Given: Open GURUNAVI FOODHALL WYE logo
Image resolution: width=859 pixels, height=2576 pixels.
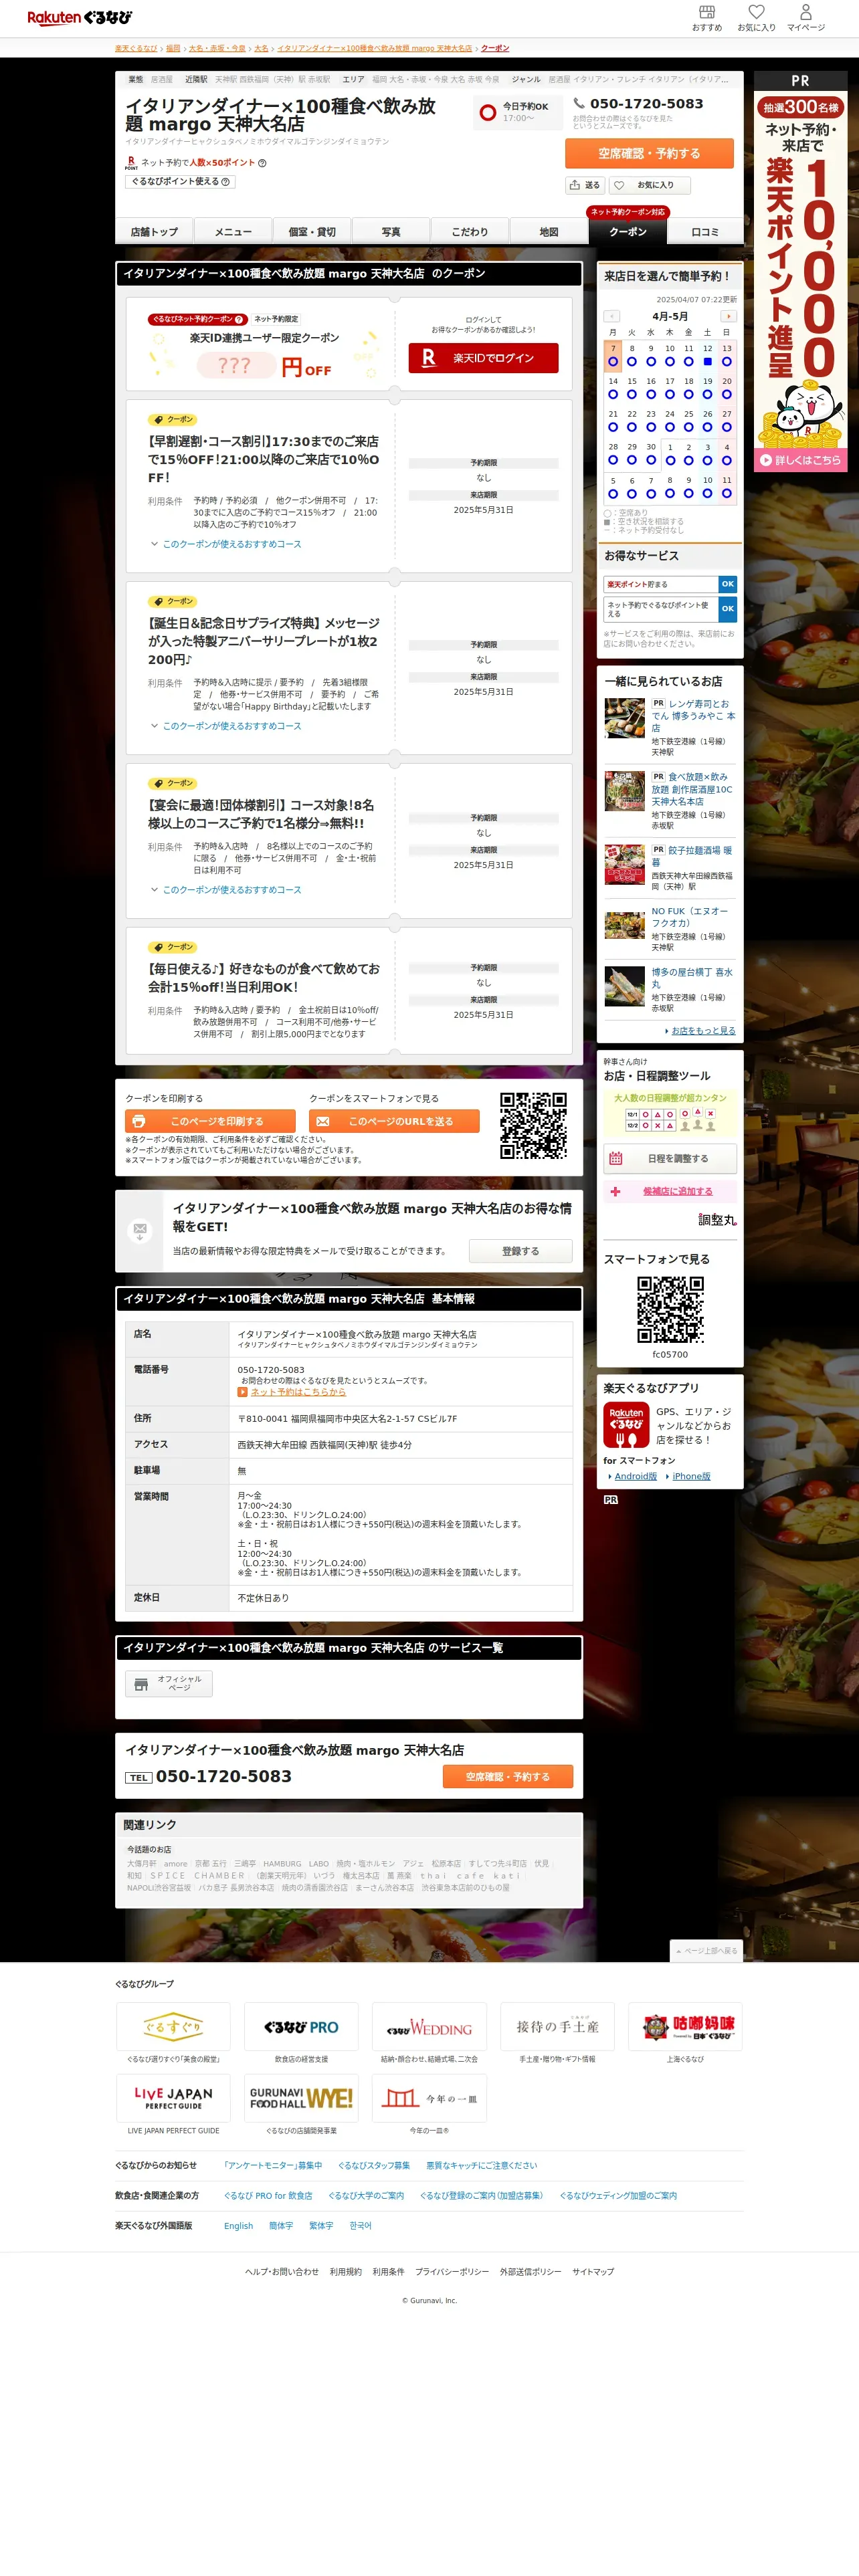Looking at the screenshot, I should tap(301, 2098).
